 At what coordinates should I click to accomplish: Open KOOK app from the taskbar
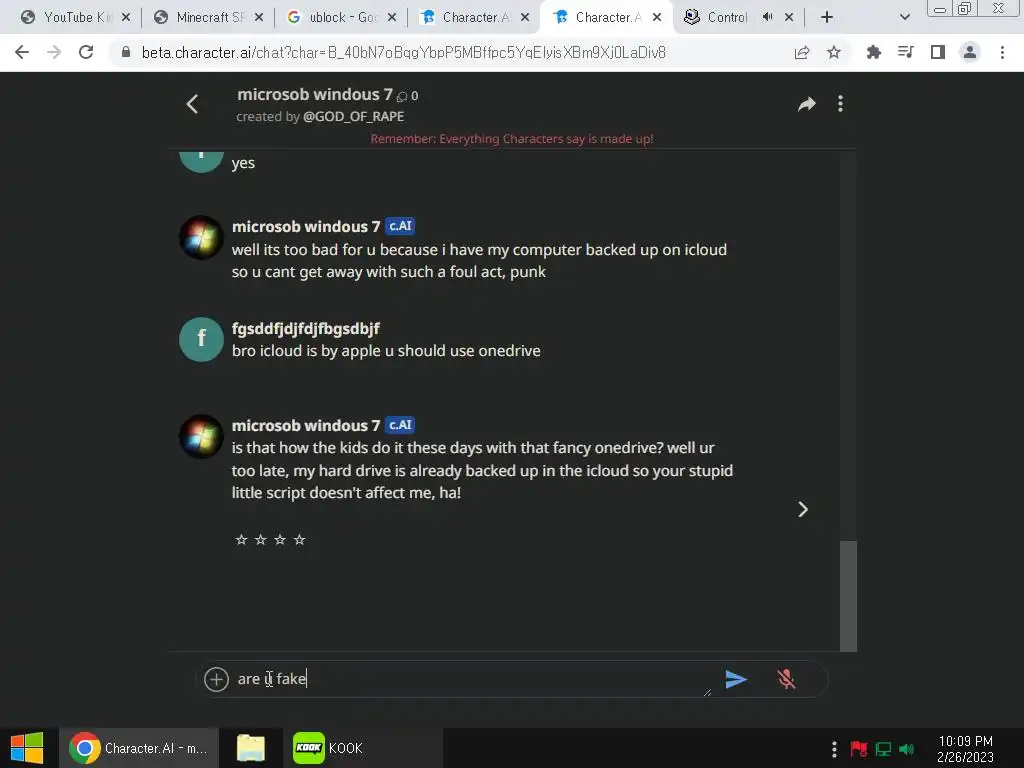pos(328,748)
